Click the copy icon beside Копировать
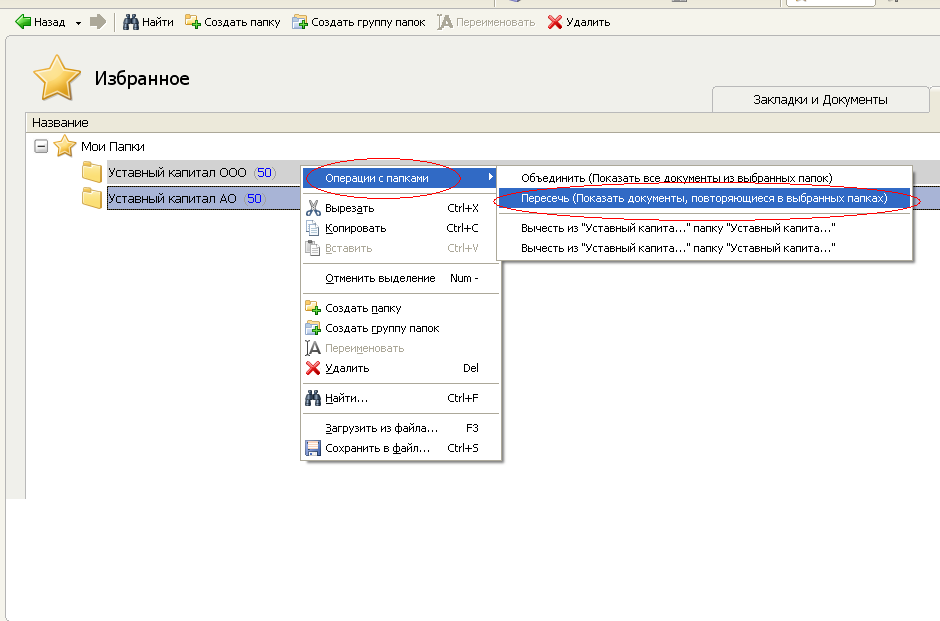This screenshot has width=940, height=621. (x=313, y=228)
